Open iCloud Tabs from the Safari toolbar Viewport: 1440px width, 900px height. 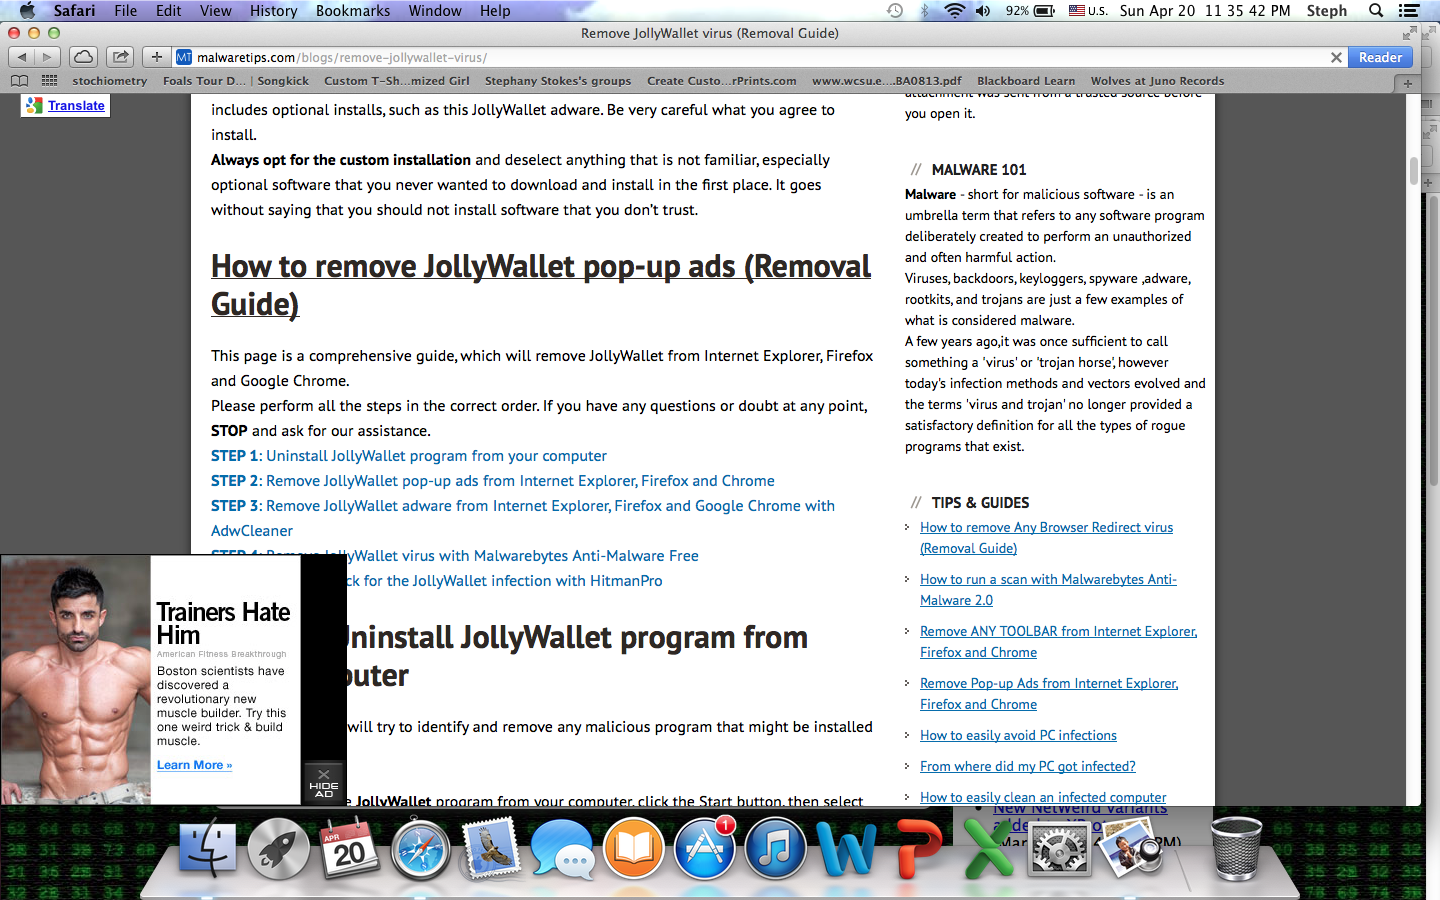click(x=84, y=57)
